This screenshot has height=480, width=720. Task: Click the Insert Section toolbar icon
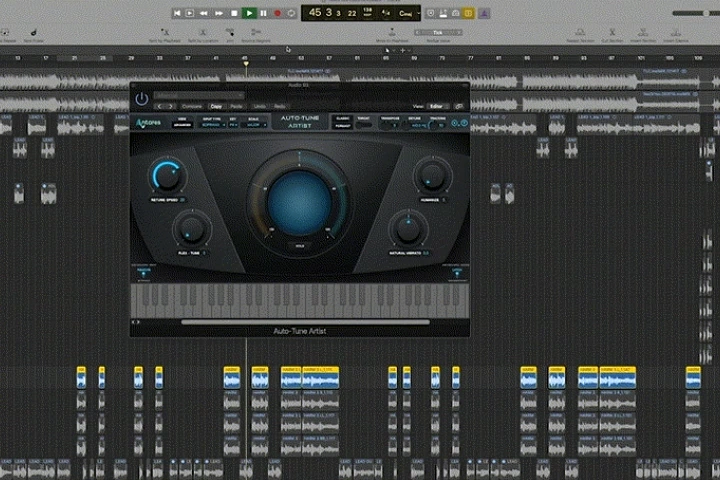tap(643, 33)
